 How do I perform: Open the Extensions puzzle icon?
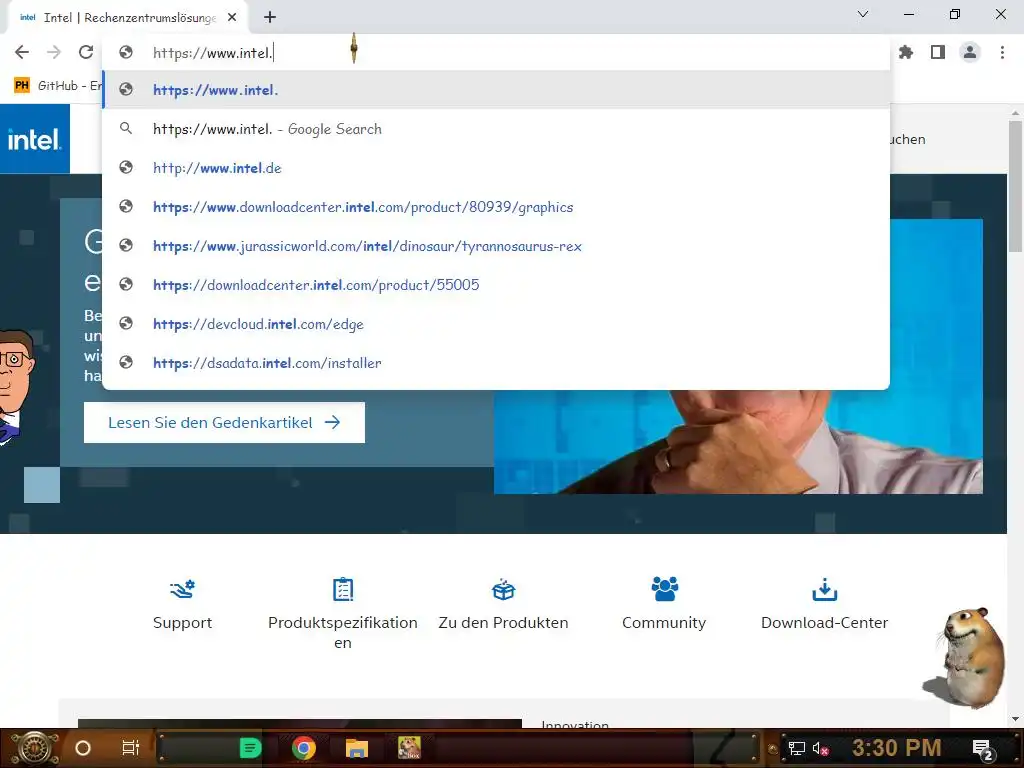(906, 52)
